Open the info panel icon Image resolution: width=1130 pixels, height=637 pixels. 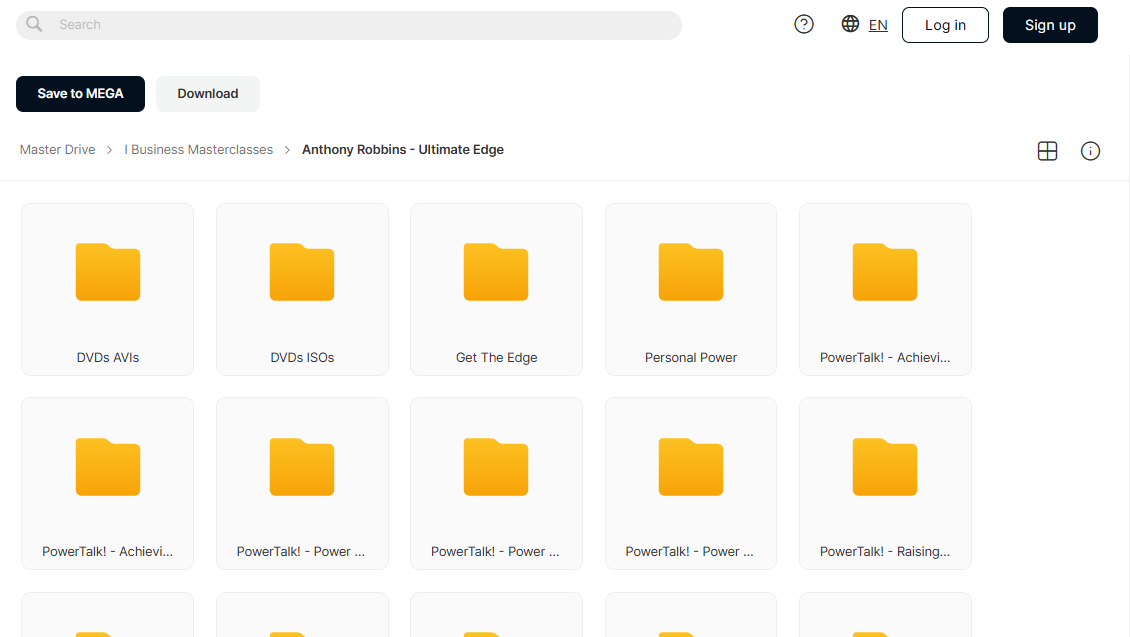click(x=1090, y=151)
